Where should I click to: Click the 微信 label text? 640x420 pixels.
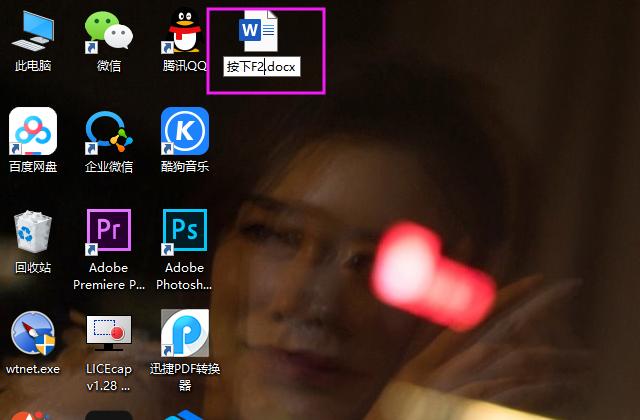pyautogui.click(x=109, y=65)
